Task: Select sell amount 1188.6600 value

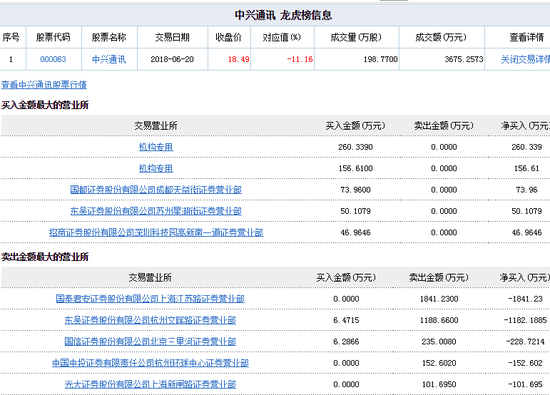Action: 439,320
